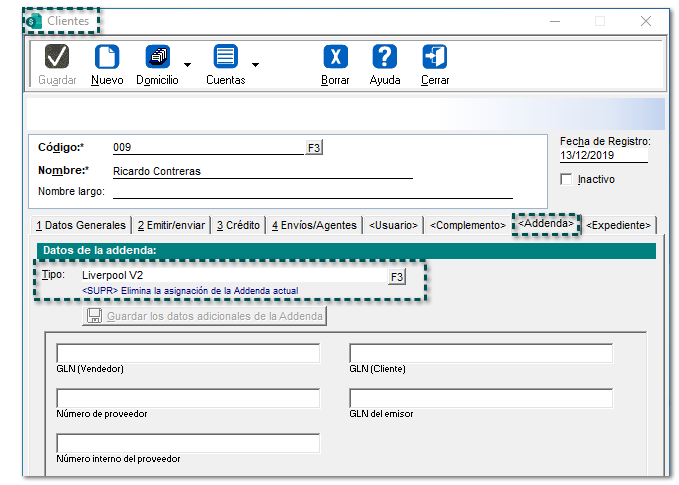
Task: Click the Guardar checkmark toolbar icon
Action: coord(57,58)
